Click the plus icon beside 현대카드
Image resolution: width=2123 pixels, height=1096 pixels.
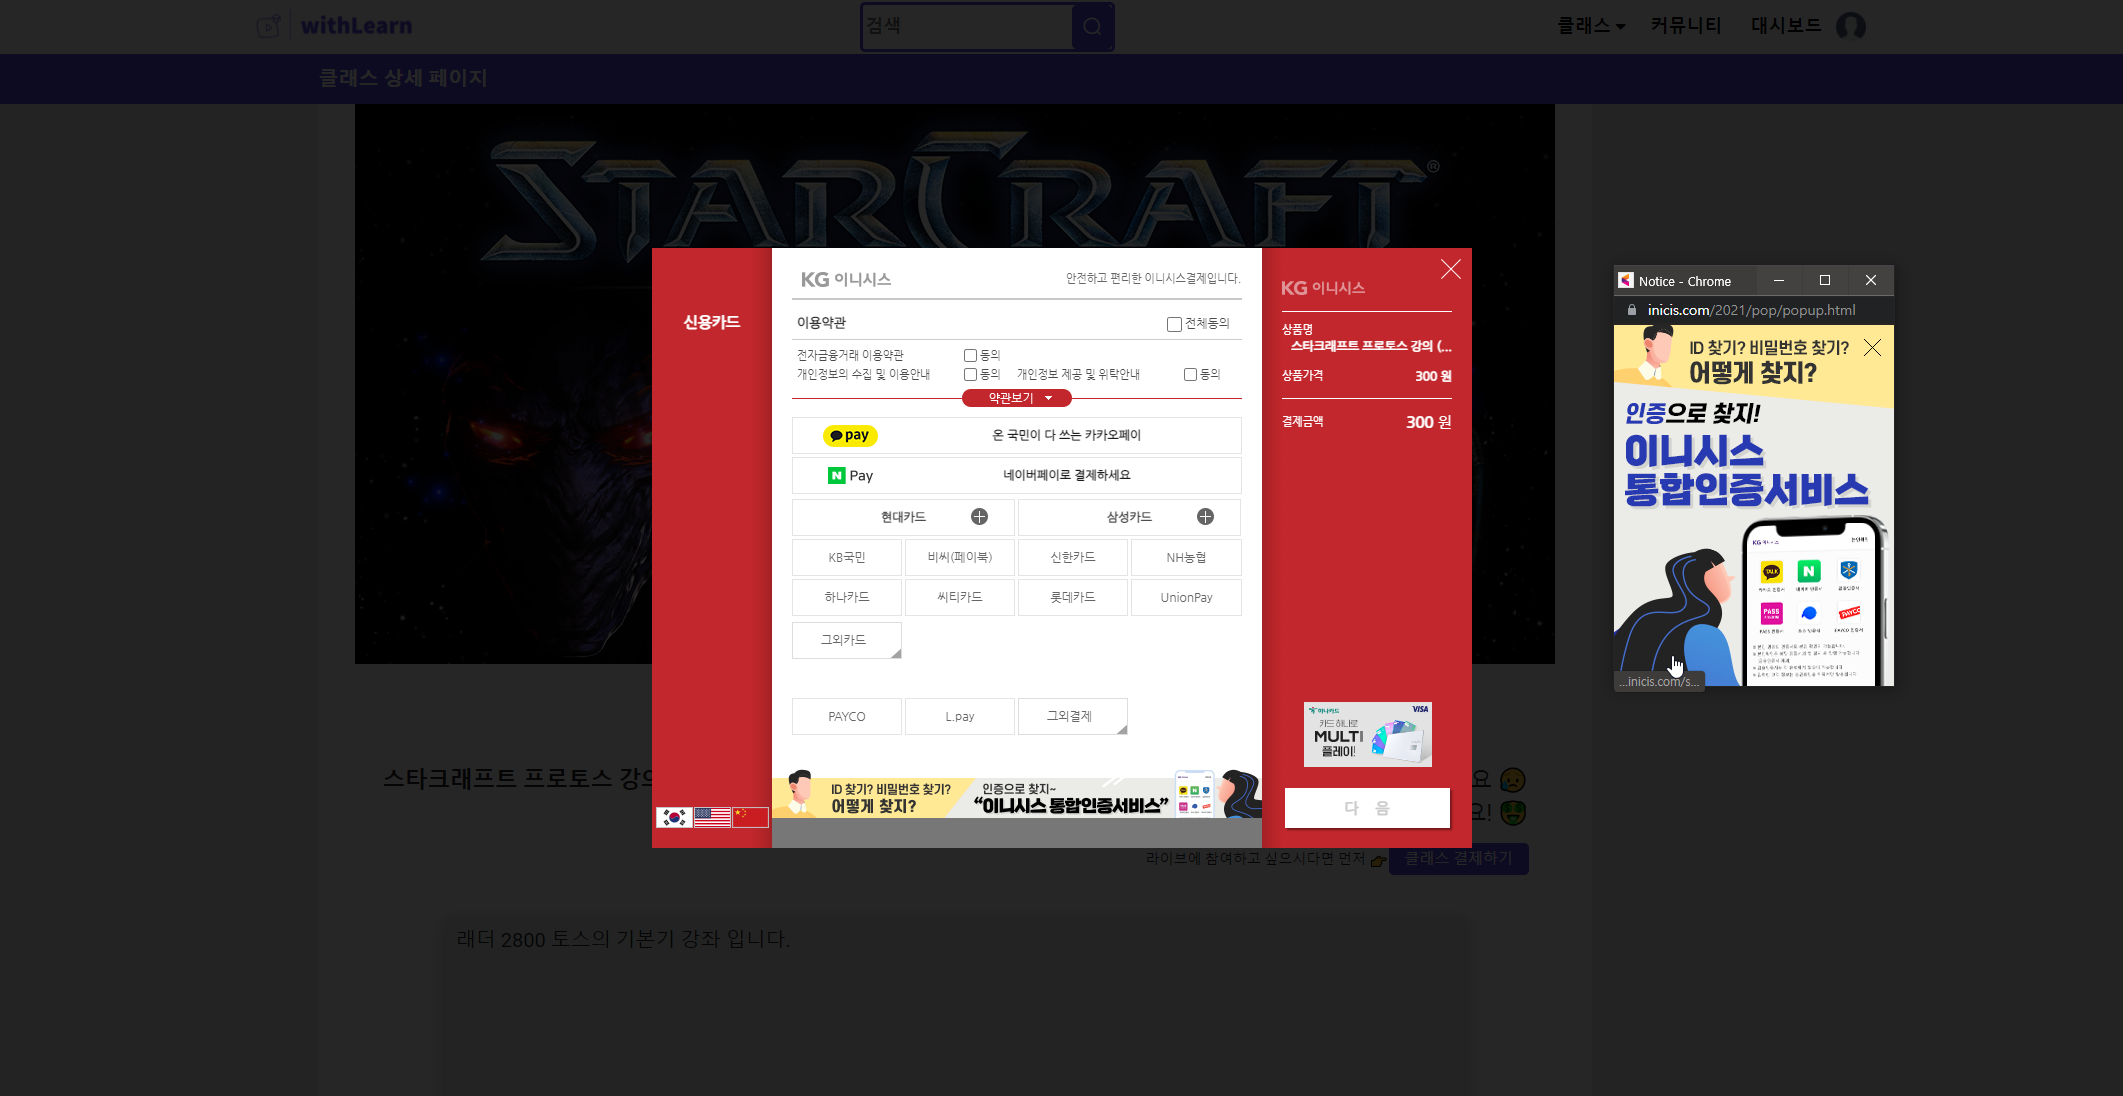tap(979, 517)
